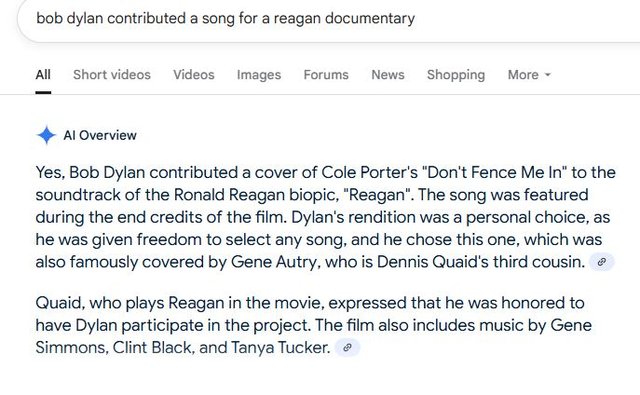The height and width of the screenshot is (395, 640).
Task: Select the All results tab
Action: click(43, 75)
